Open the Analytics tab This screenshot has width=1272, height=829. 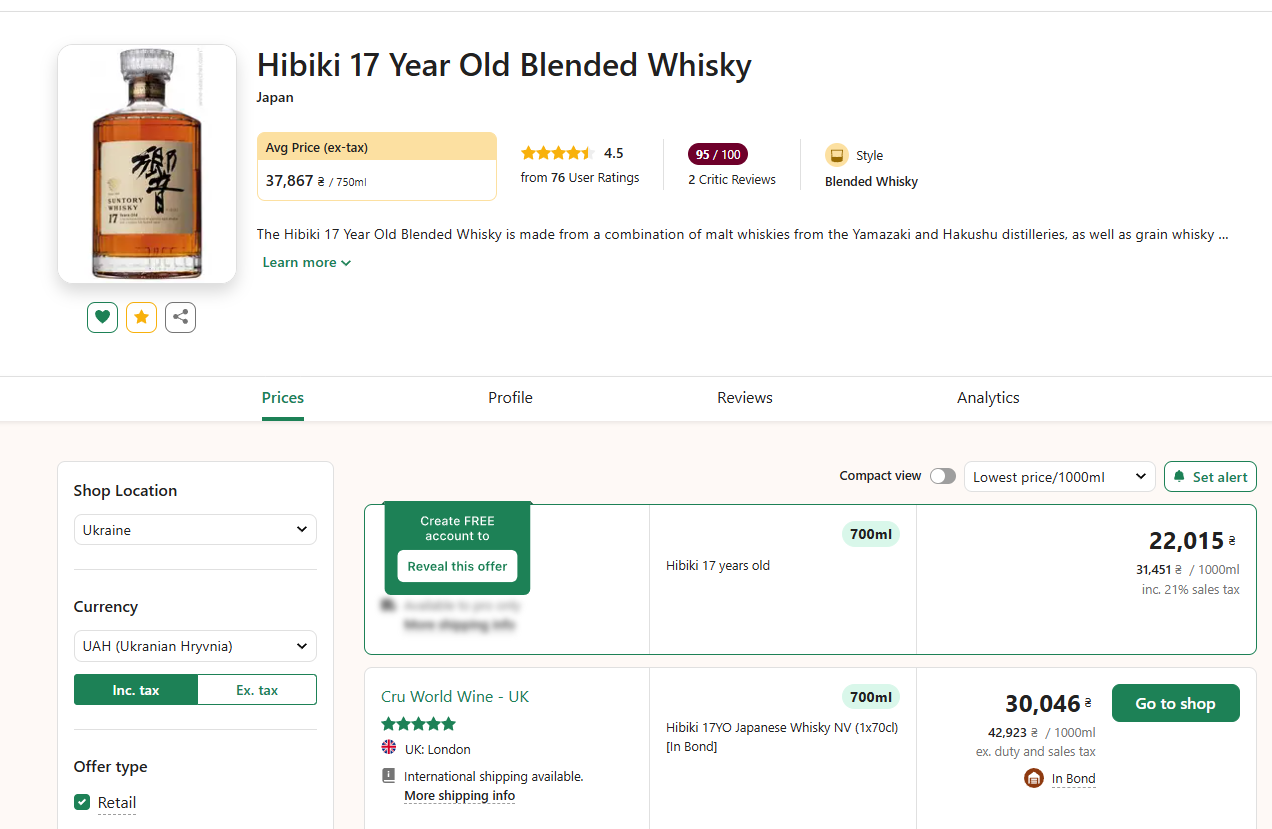point(988,398)
